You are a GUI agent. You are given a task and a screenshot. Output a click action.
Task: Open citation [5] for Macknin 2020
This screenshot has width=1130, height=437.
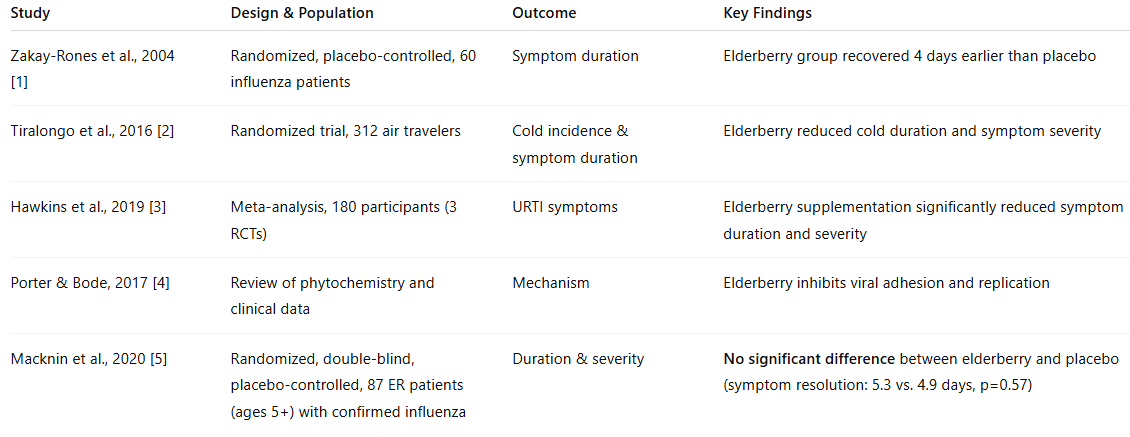[159, 359]
